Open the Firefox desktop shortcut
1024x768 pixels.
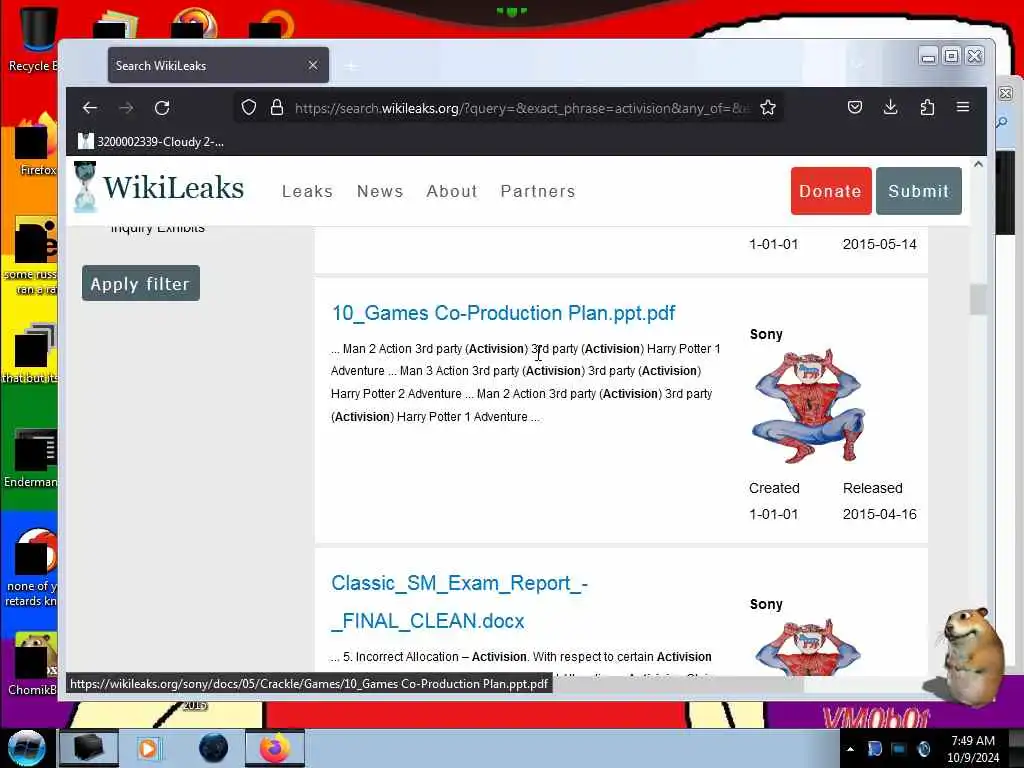34,145
